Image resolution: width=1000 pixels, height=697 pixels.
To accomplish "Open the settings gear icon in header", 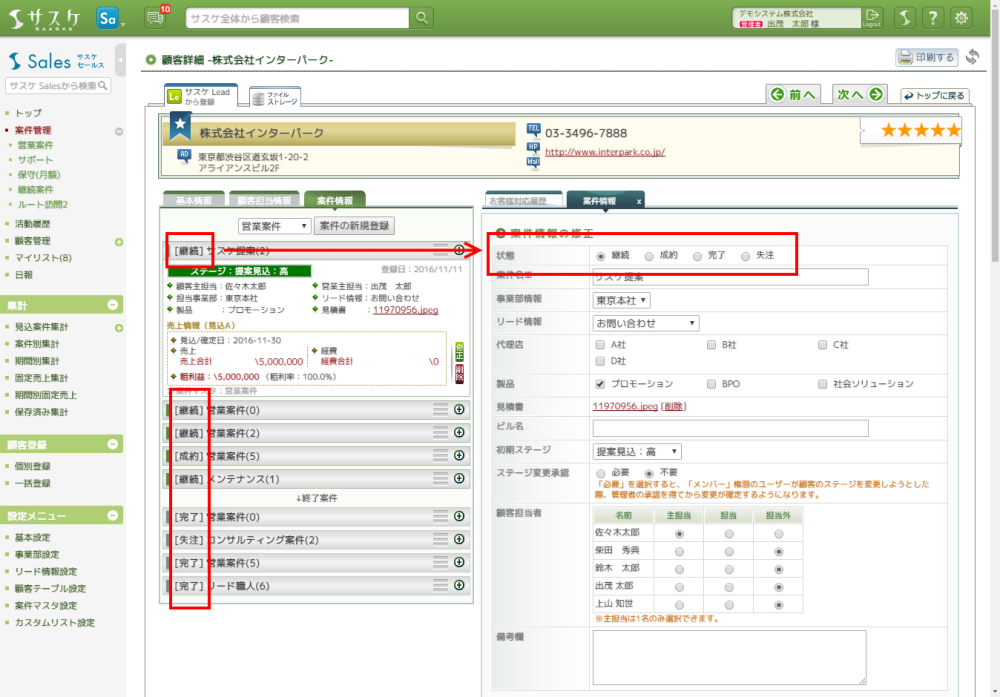I will (962, 18).
